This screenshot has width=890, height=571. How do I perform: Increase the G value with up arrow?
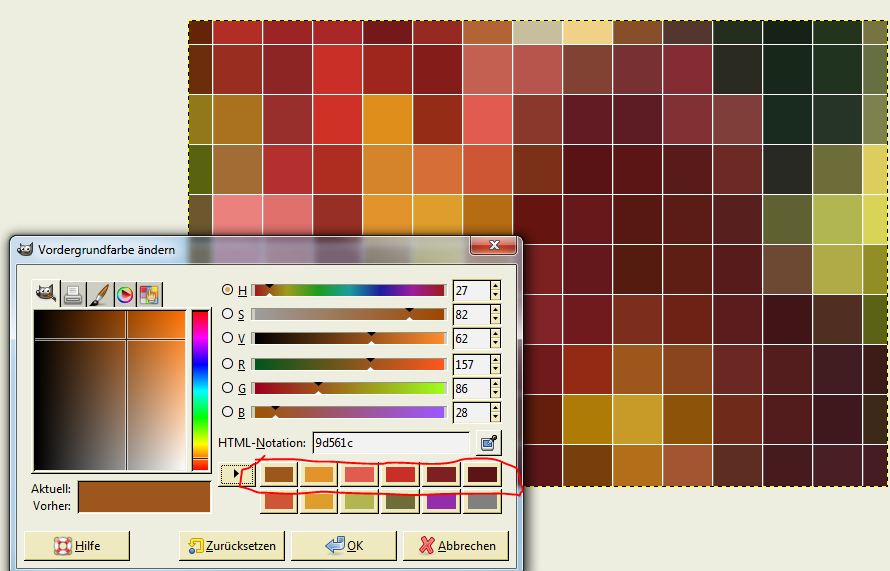(x=496, y=384)
